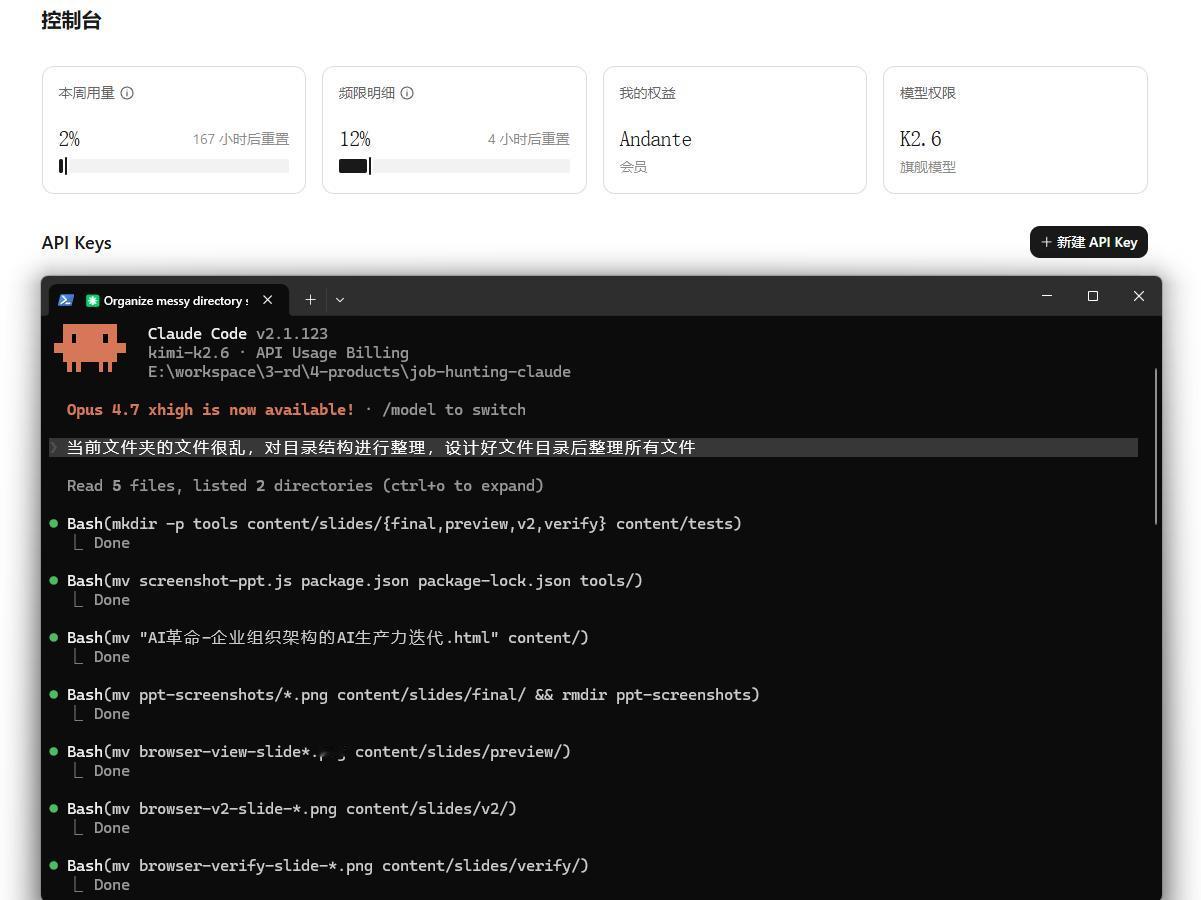Click the Bash mkdir -p tools command line
This screenshot has height=900, width=1201.
pyautogui.click(x=404, y=524)
